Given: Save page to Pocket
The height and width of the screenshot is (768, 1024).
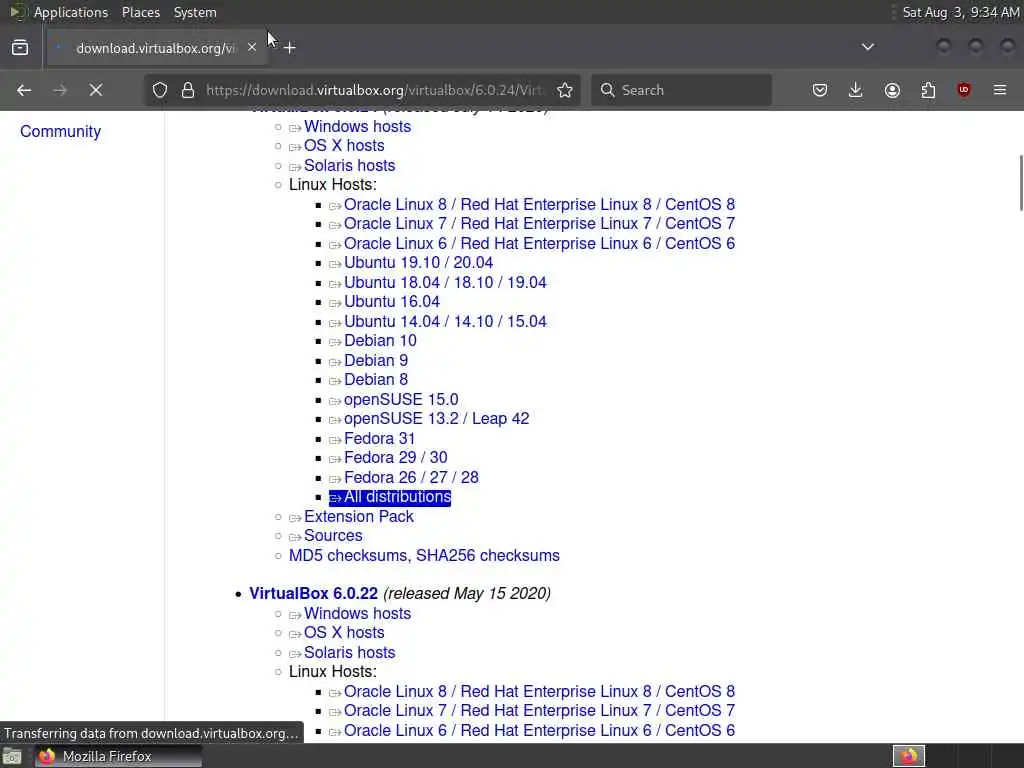Looking at the screenshot, I should coord(820,90).
